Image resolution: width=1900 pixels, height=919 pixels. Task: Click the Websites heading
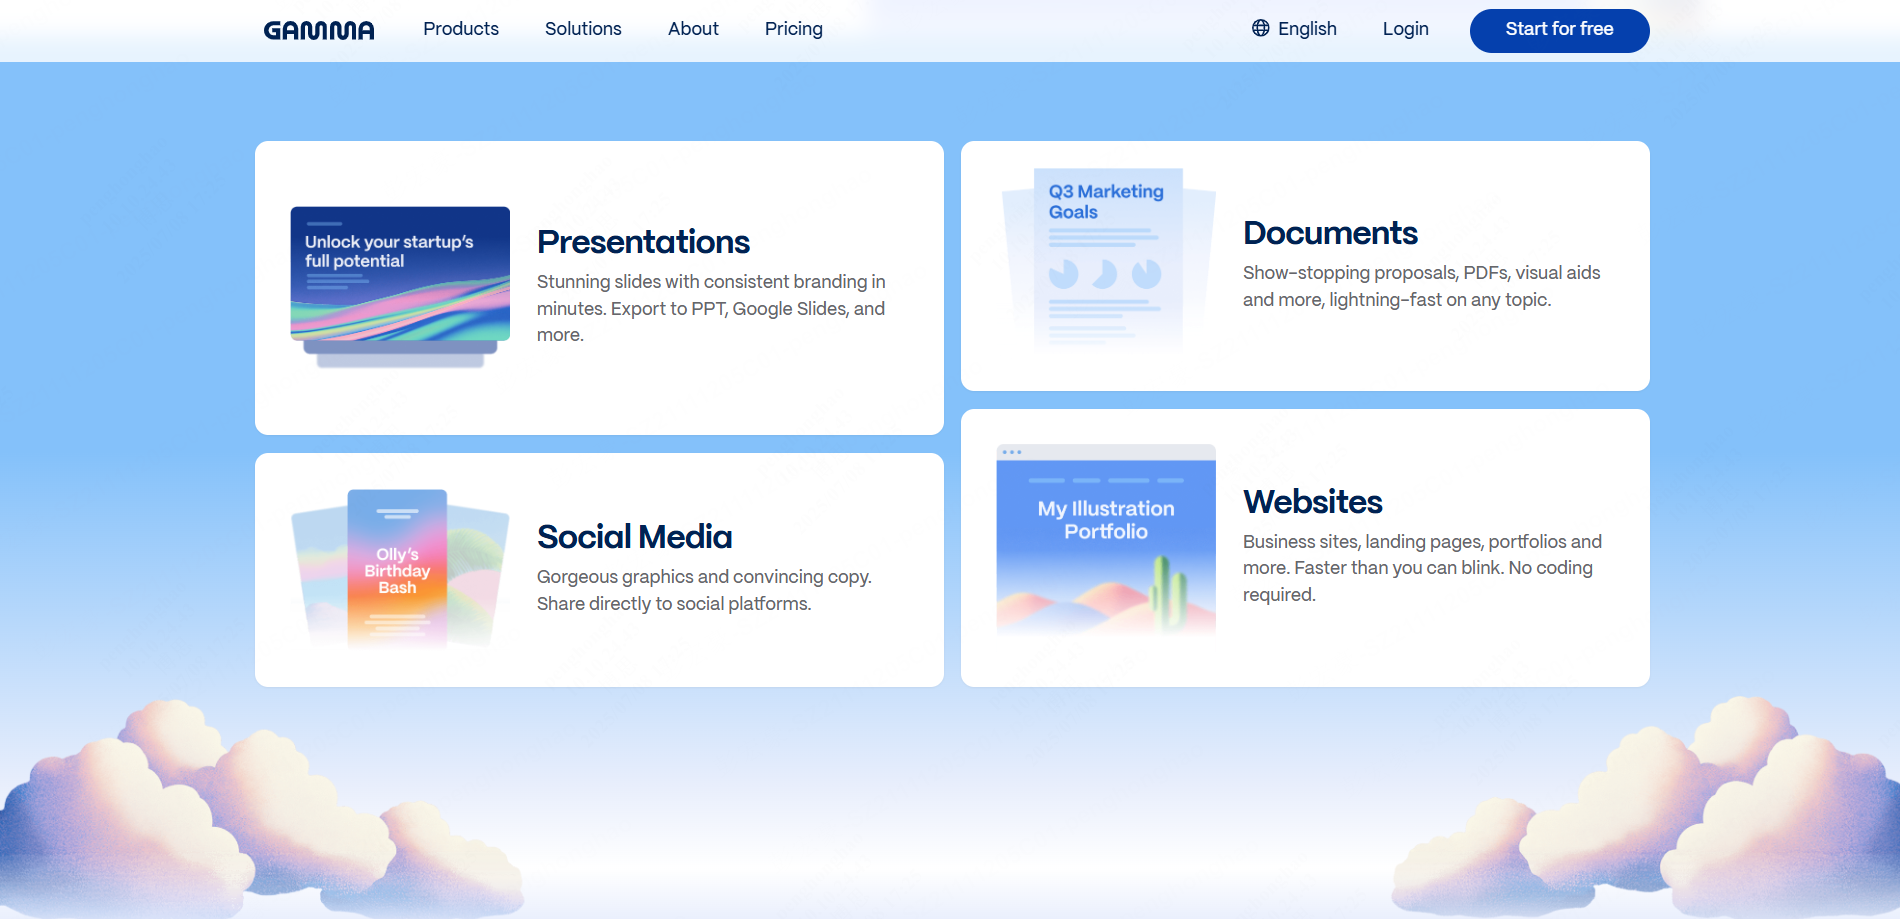(x=1312, y=502)
